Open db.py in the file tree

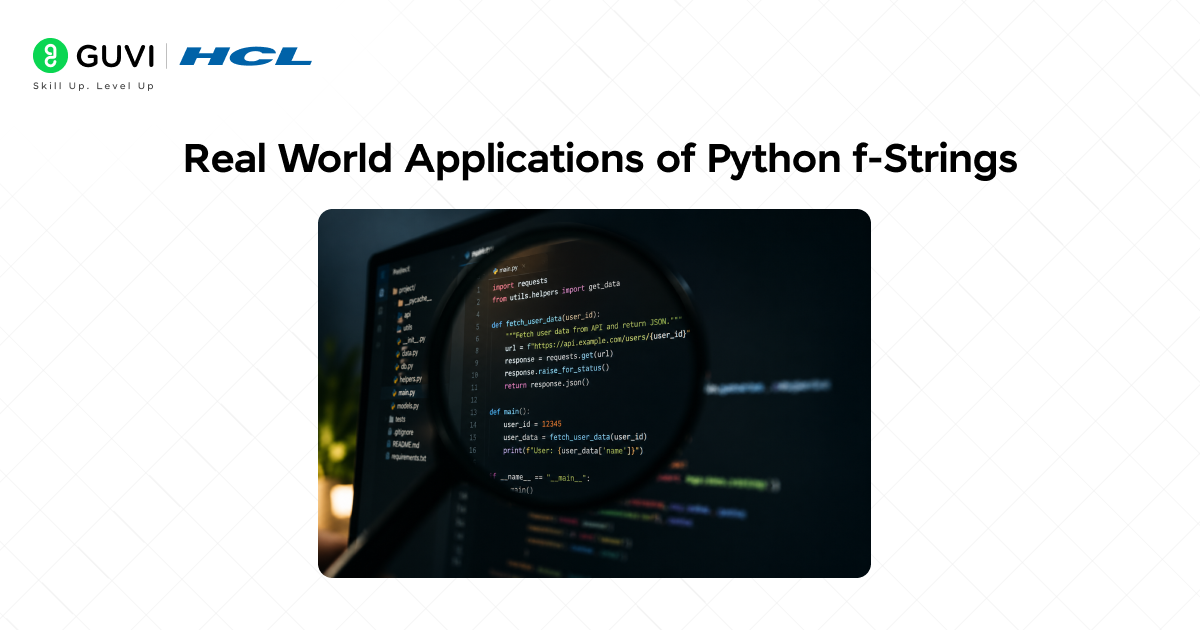(405, 366)
